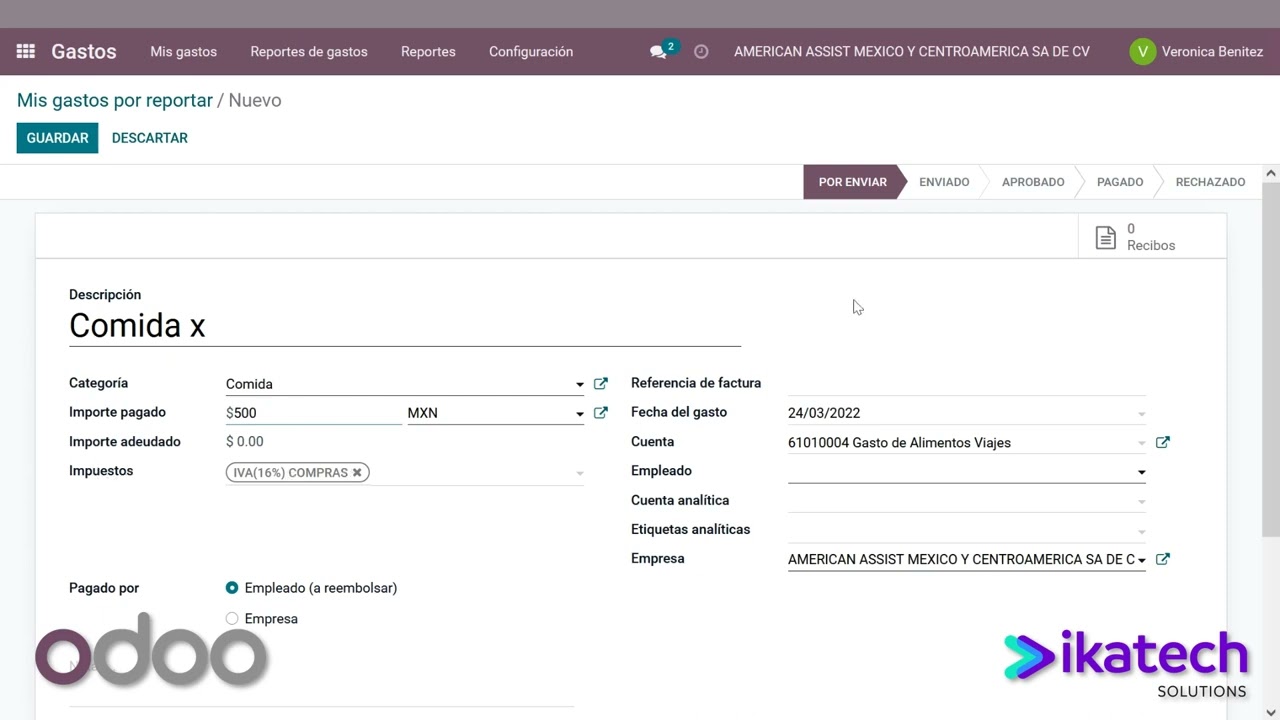Click the GUARDAR button

tap(57, 138)
